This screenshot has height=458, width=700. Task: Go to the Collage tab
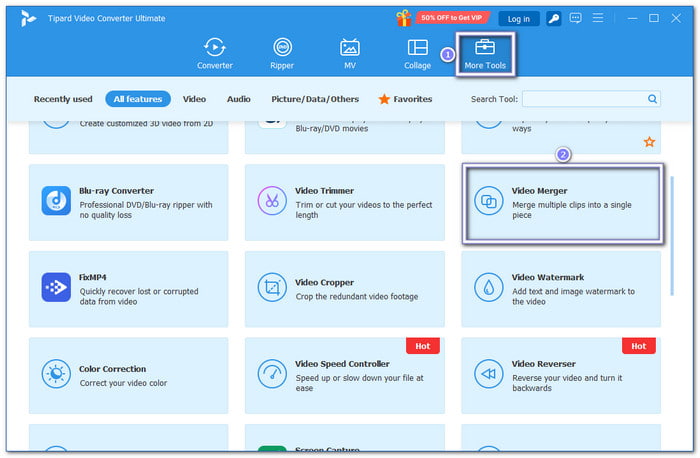coord(417,54)
